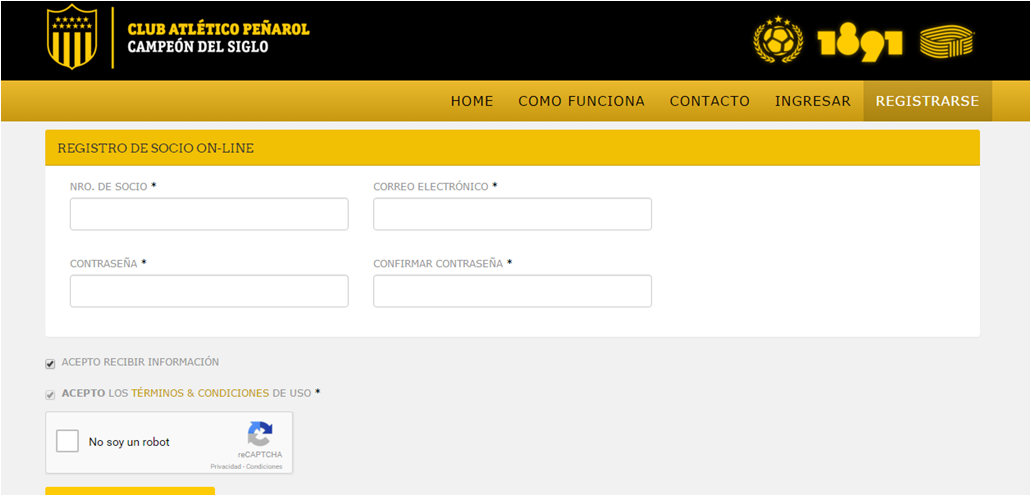1031x496 pixels.
Task: Click ACEPTO RECIBIR INFORMACIÓN label text
Action: coord(140,362)
